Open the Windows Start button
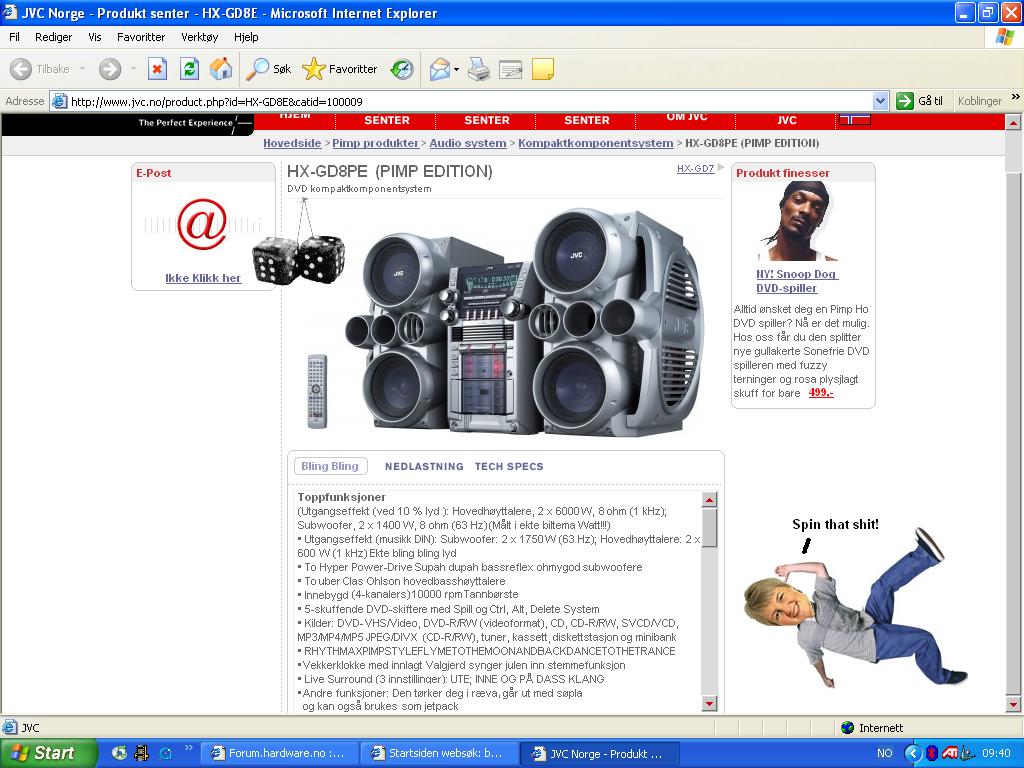 pos(48,753)
